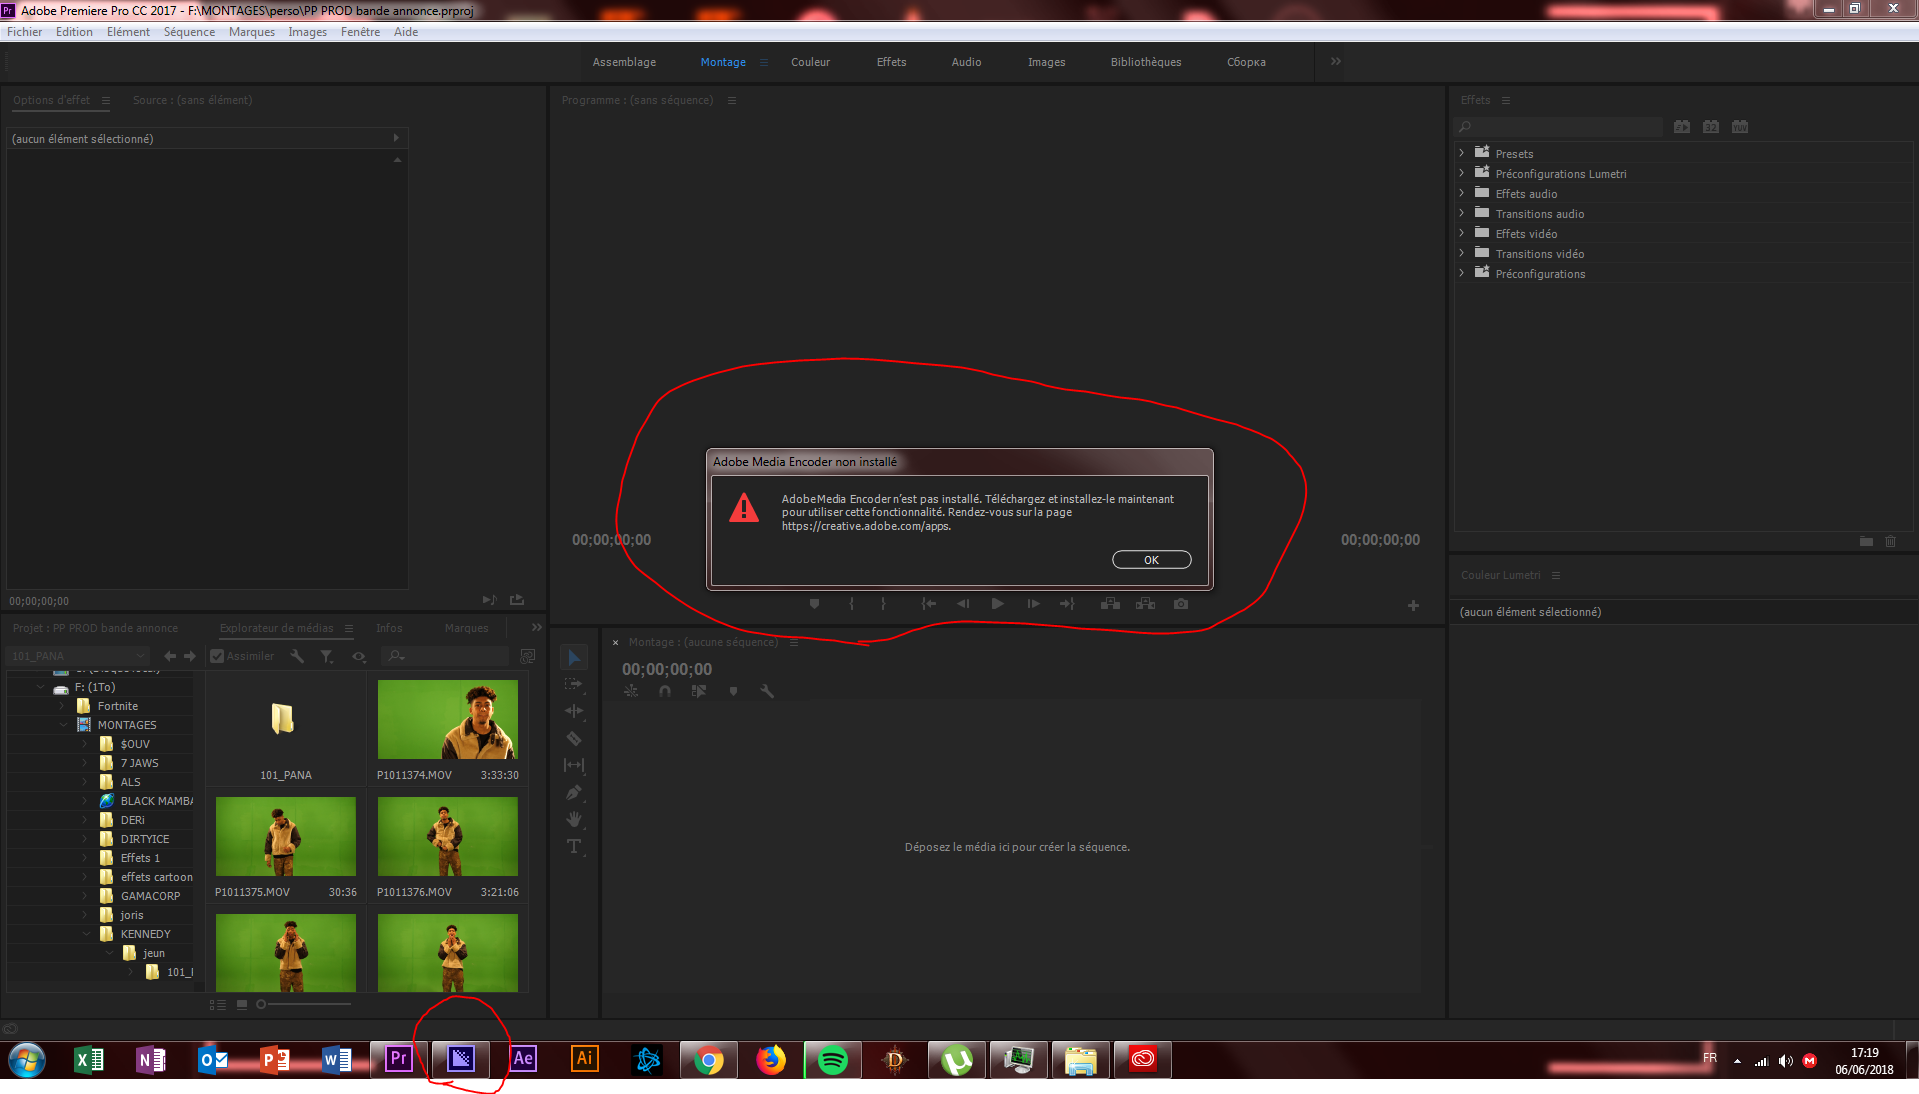
Task: Click the Play button in Program monitor
Action: [x=997, y=604]
